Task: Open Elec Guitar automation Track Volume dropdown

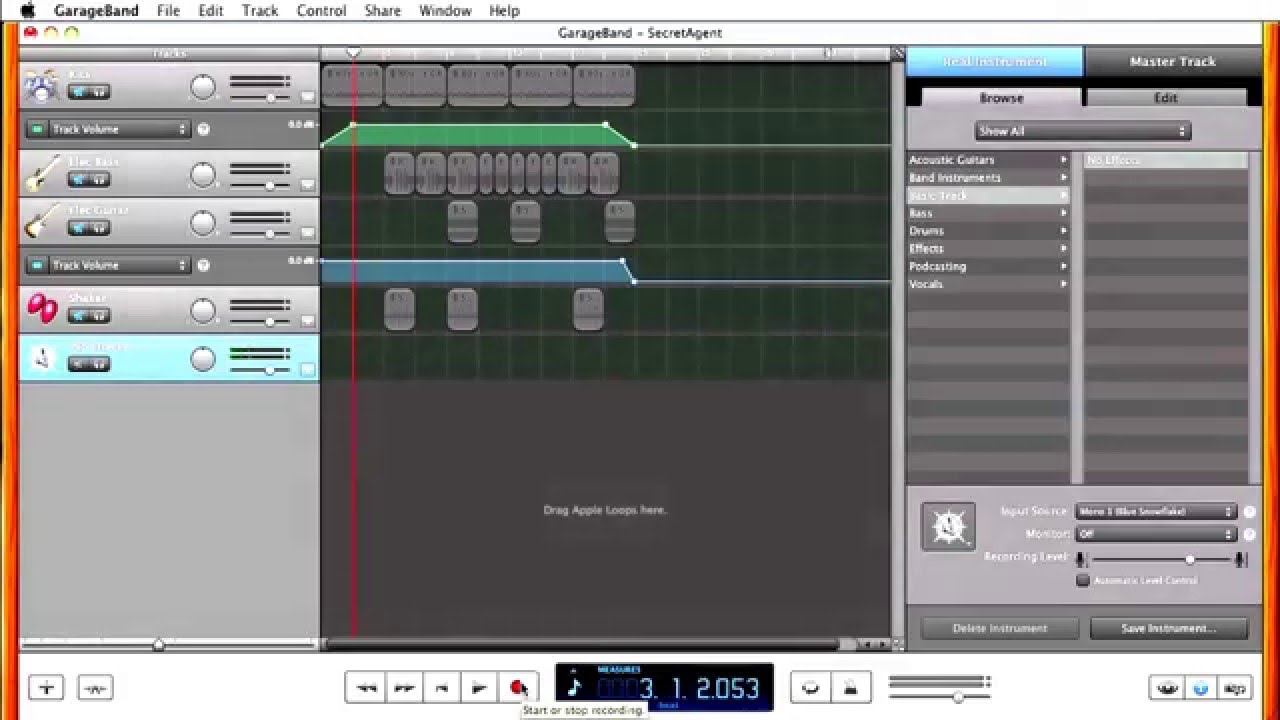Action: click(x=119, y=265)
